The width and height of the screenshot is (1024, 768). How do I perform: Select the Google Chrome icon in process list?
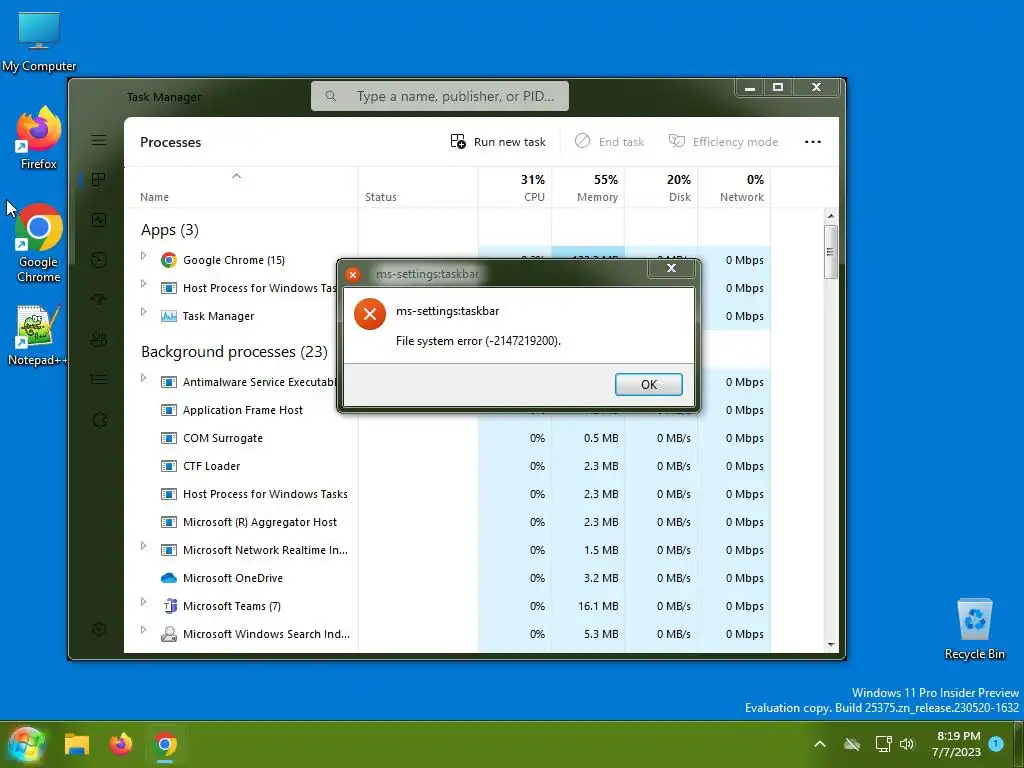pyautogui.click(x=168, y=260)
